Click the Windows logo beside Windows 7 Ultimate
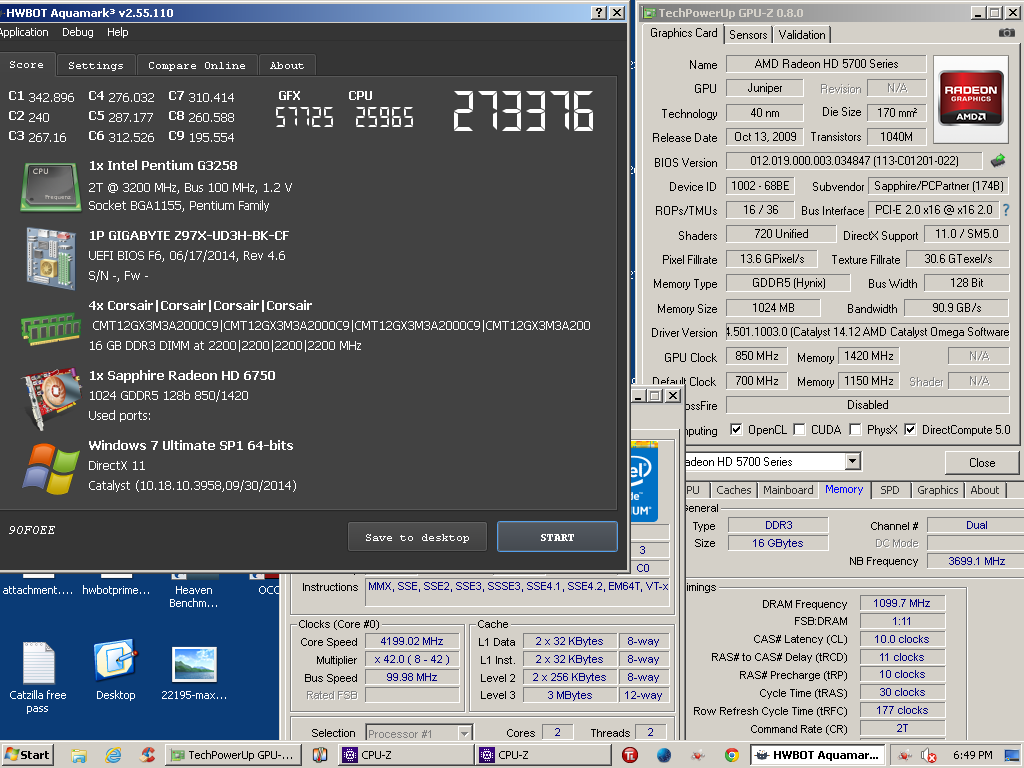This screenshot has height=768, width=1024. coord(50,468)
